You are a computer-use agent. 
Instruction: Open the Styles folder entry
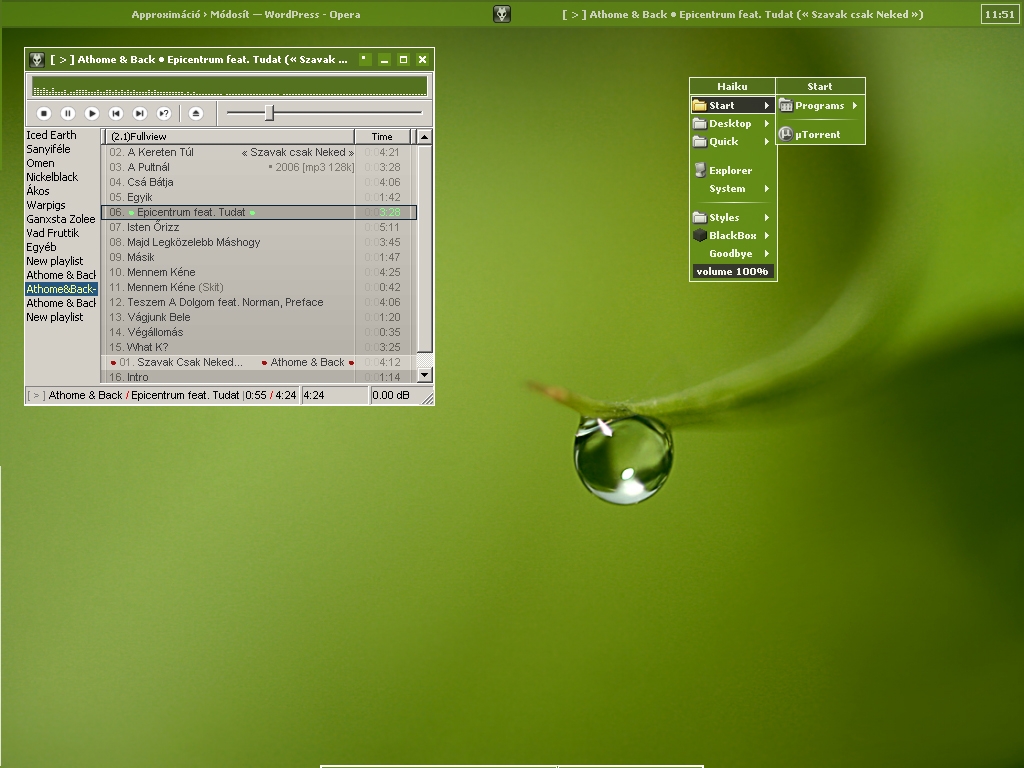click(733, 217)
